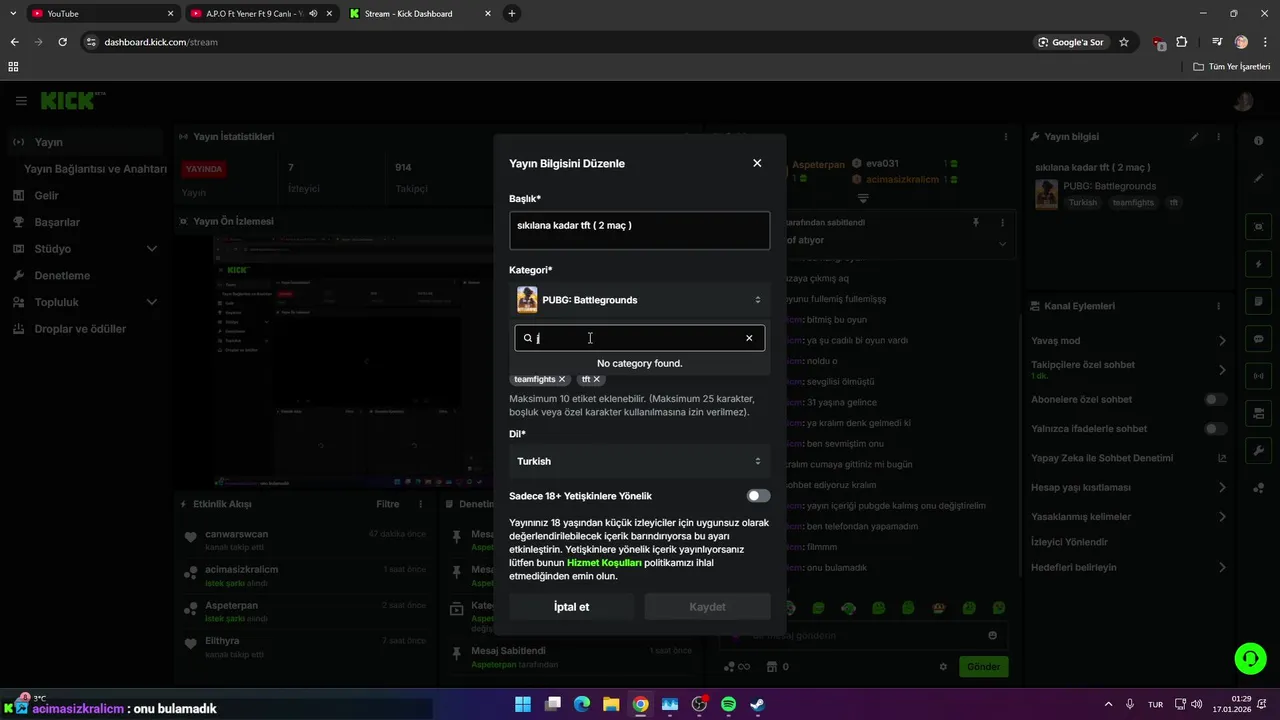Image resolution: width=1280 pixels, height=720 pixels.
Task: Bookmark this page with star icon
Action: click(1124, 42)
